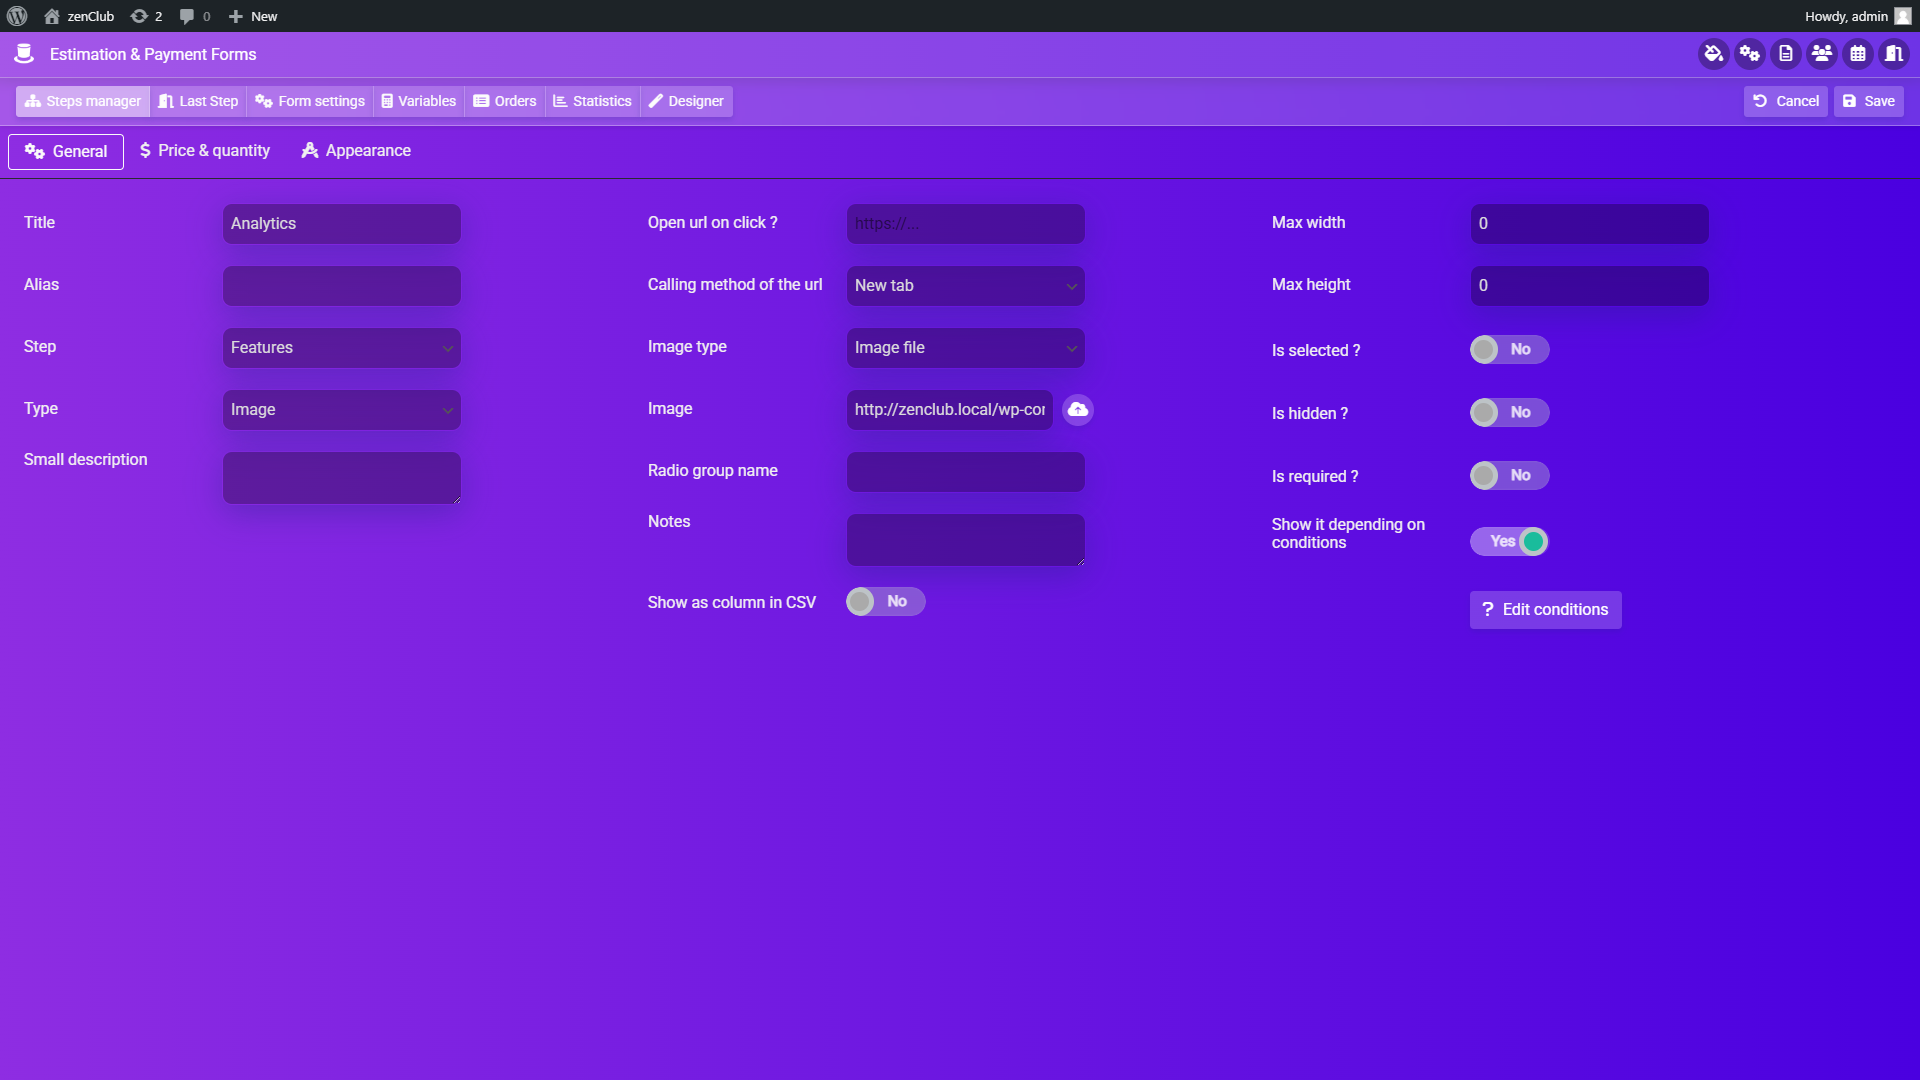Click the + New item in admin bar

(x=253, y=16)
